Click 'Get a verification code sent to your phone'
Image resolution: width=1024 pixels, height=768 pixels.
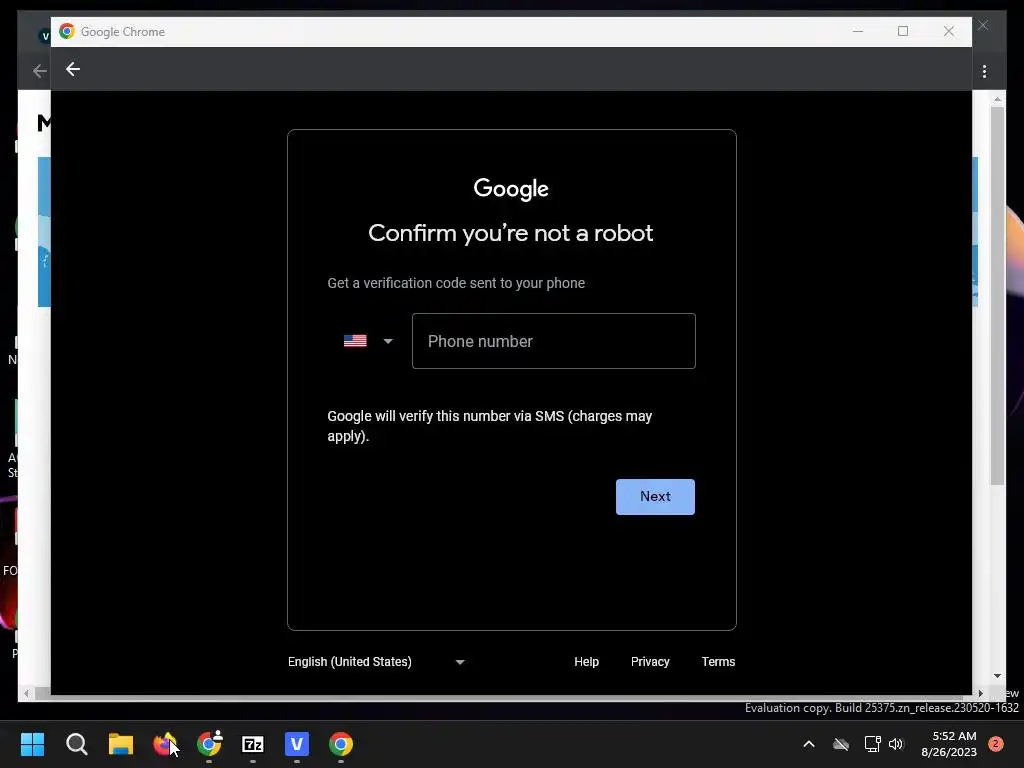tap(456, 283)
